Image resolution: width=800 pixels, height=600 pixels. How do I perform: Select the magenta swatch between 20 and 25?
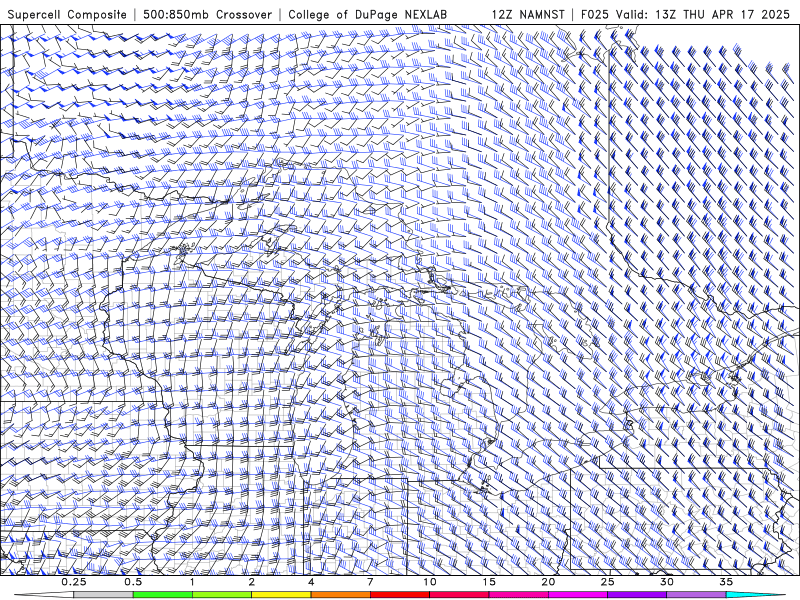click(x=578, y=595)
